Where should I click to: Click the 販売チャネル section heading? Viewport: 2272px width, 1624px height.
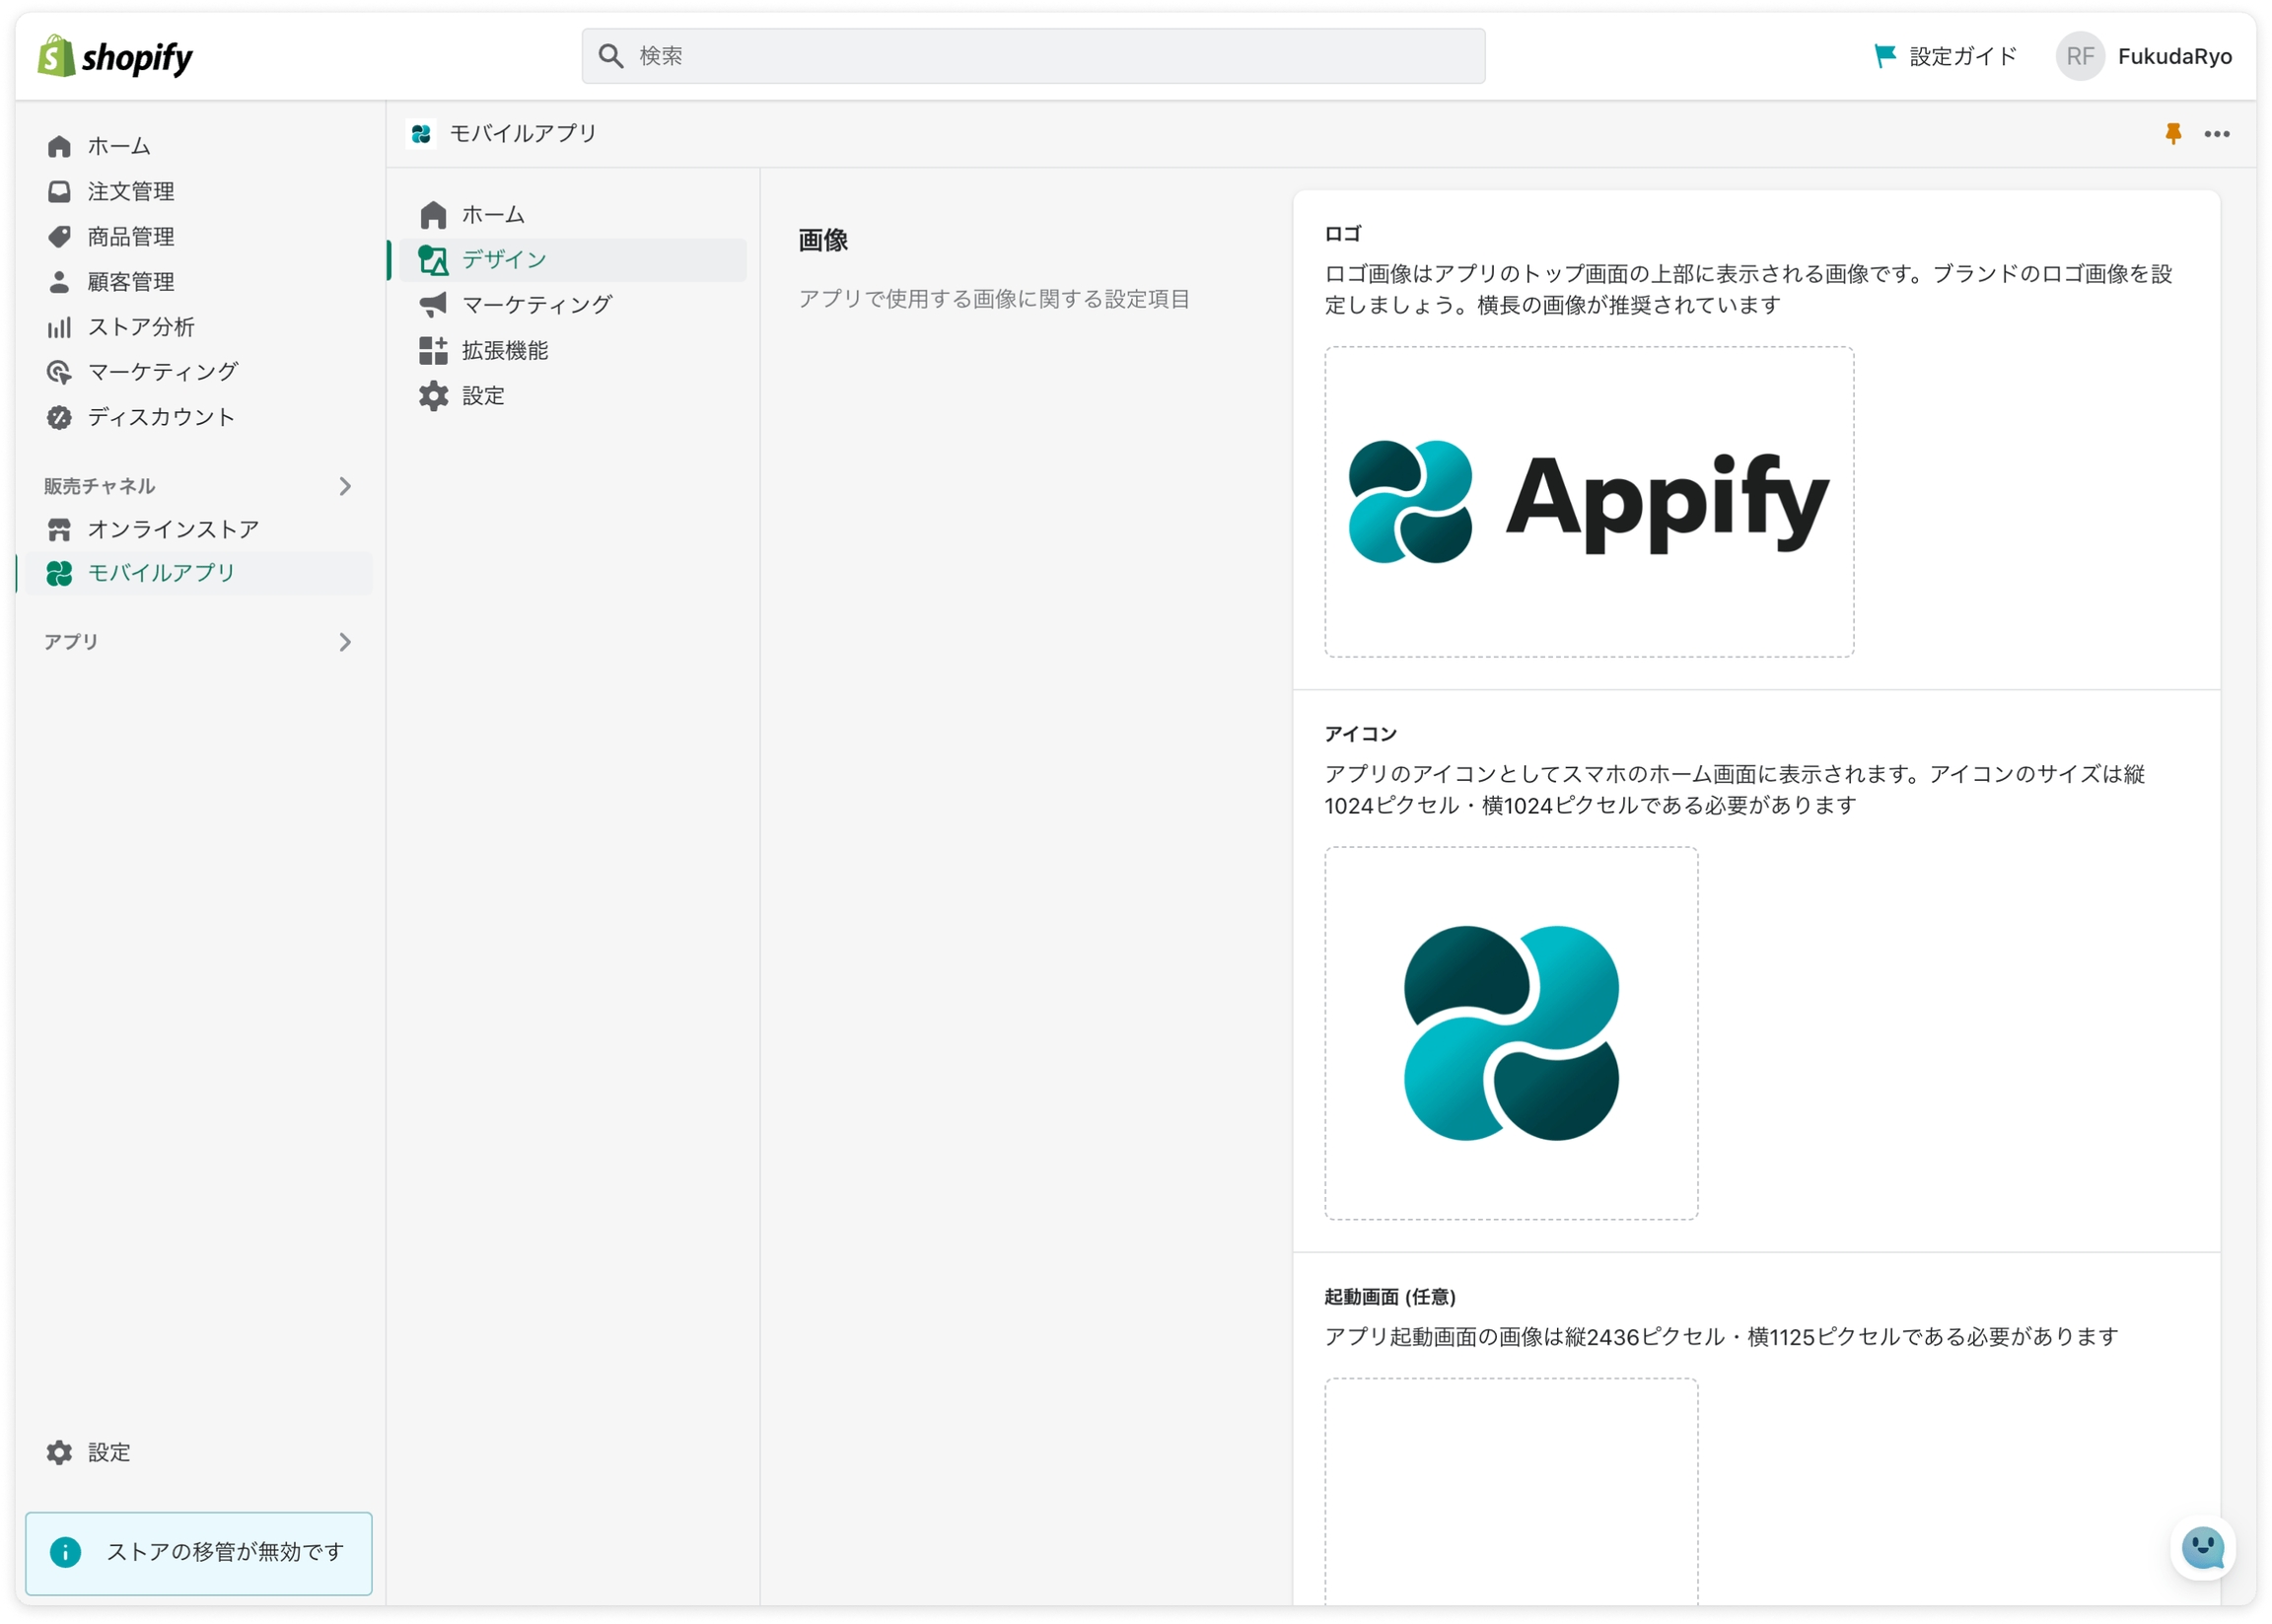[x=99, y=486]
